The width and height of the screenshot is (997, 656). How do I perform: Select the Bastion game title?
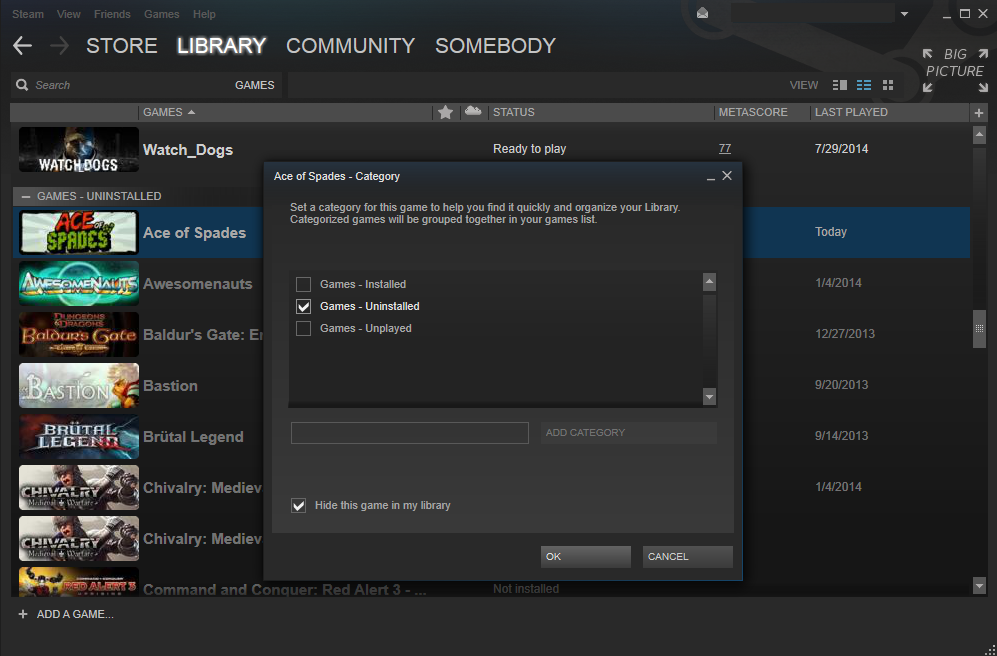coord(170,386)
